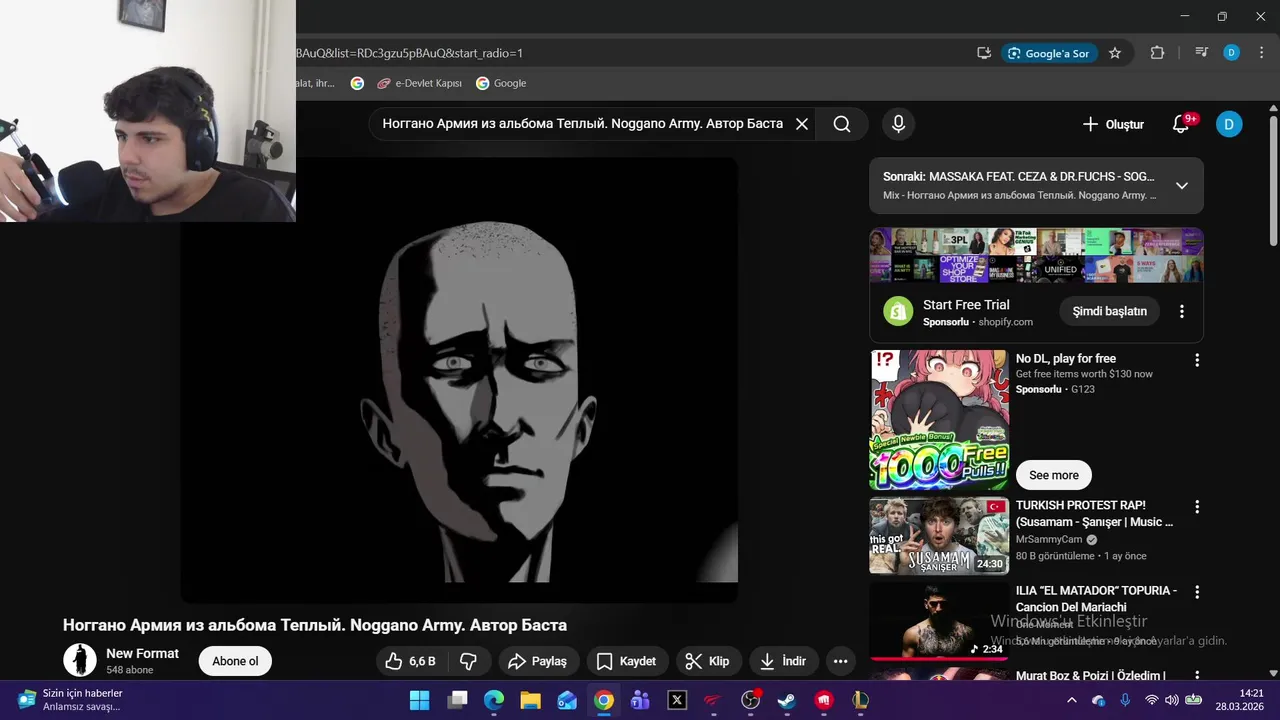This screenshot has width=1280, height=720.
Task: Share the video via Paylaş
Action: tap(537, 661)
